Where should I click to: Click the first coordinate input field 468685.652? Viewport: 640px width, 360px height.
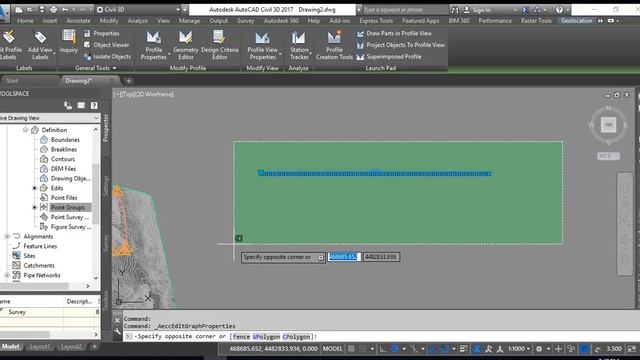click(344, 257)
